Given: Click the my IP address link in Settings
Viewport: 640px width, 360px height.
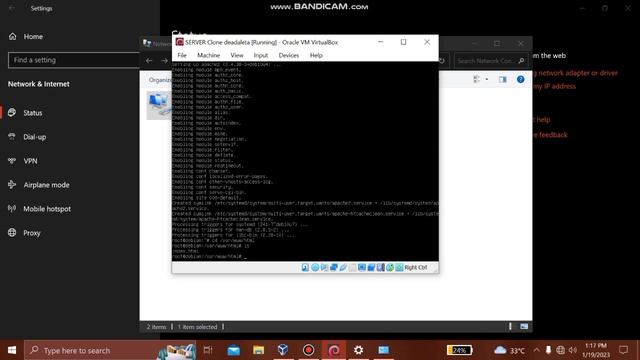Looking at the screenshot, I should (x=555, y=86).
